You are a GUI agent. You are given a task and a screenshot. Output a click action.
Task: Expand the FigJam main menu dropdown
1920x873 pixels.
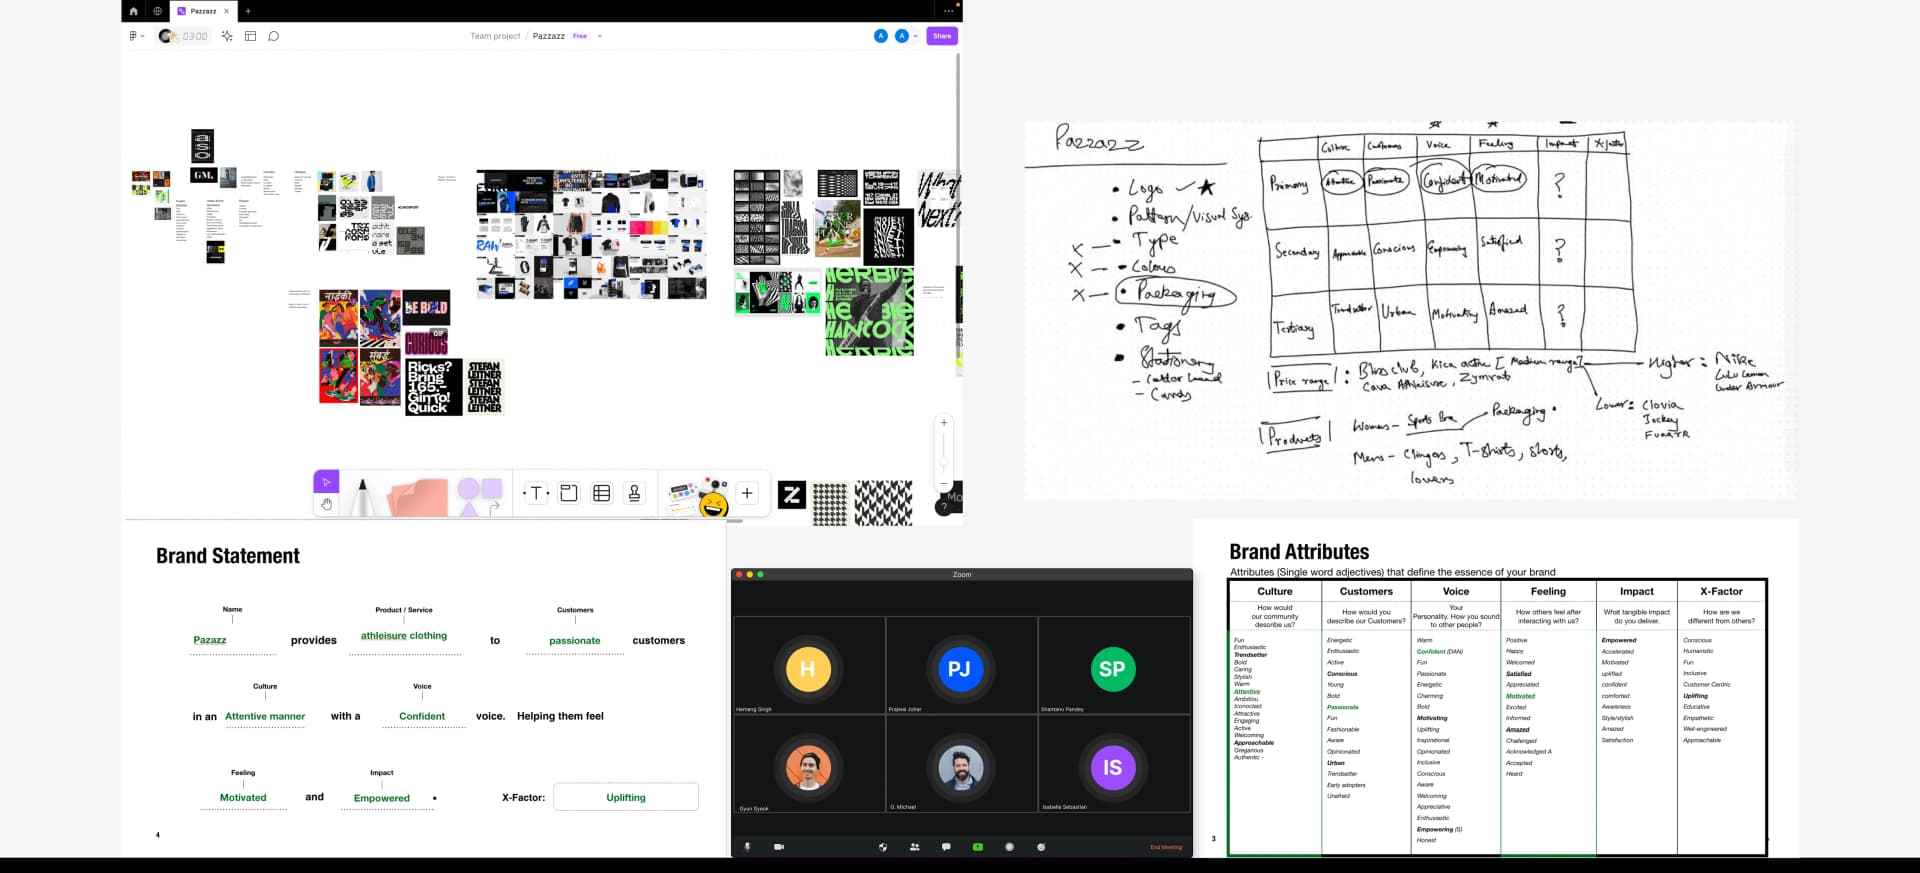[136, 36]
